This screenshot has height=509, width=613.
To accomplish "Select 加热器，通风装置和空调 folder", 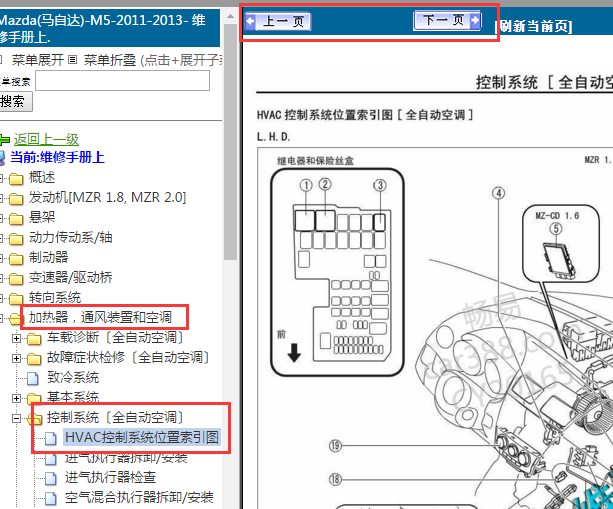I will pyautogui.click(x=100, y=317).
